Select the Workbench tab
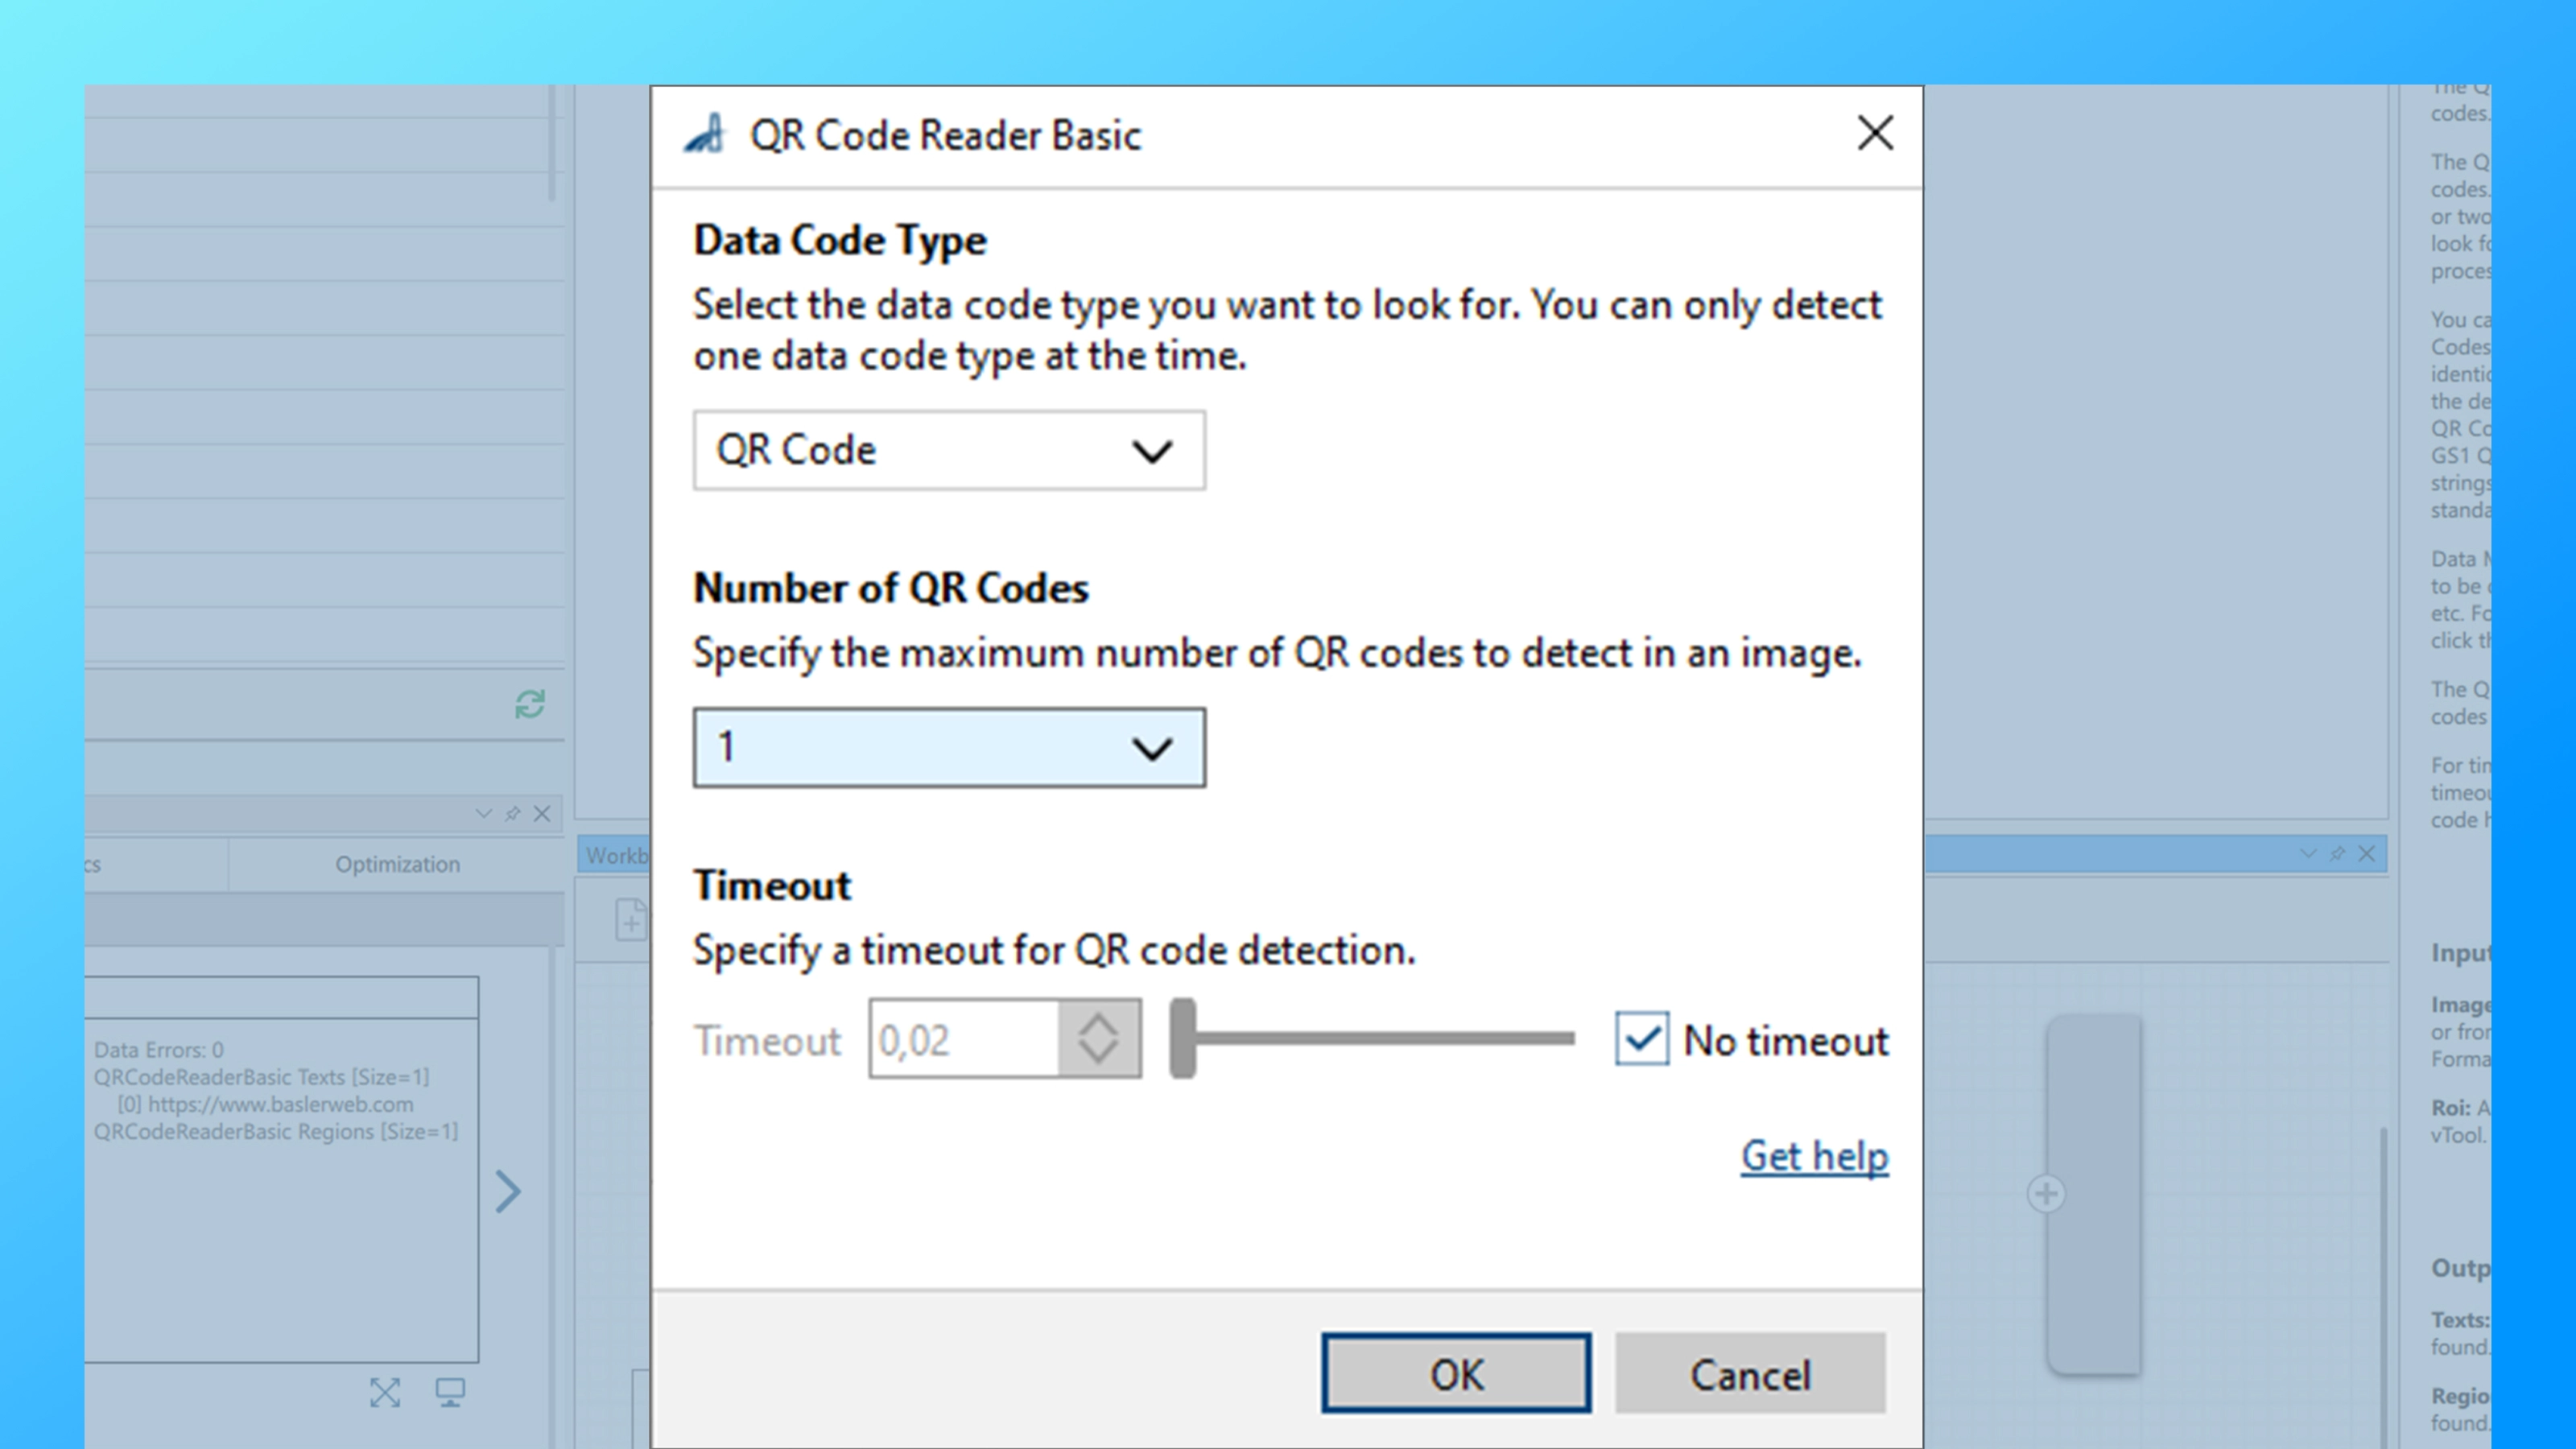Screen dimensions: 2576x1449 [616, 855]
